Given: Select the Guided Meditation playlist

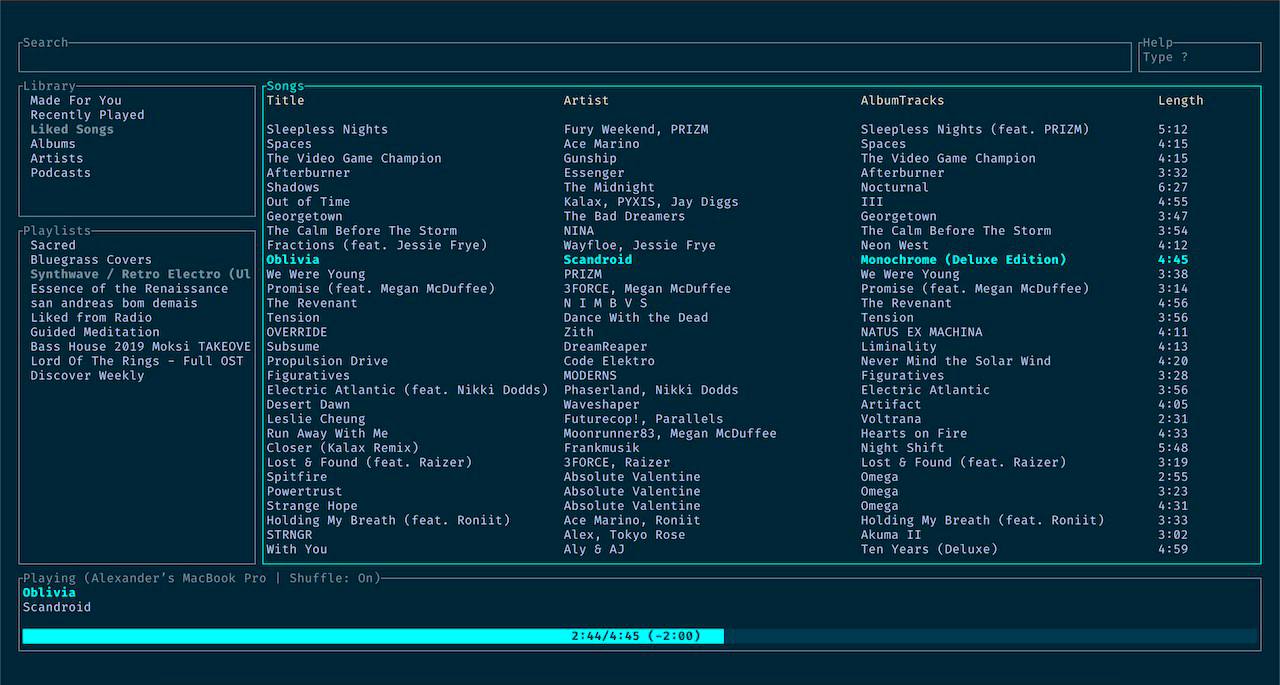Looking at the screenshot, I should (x=95, y=332).
